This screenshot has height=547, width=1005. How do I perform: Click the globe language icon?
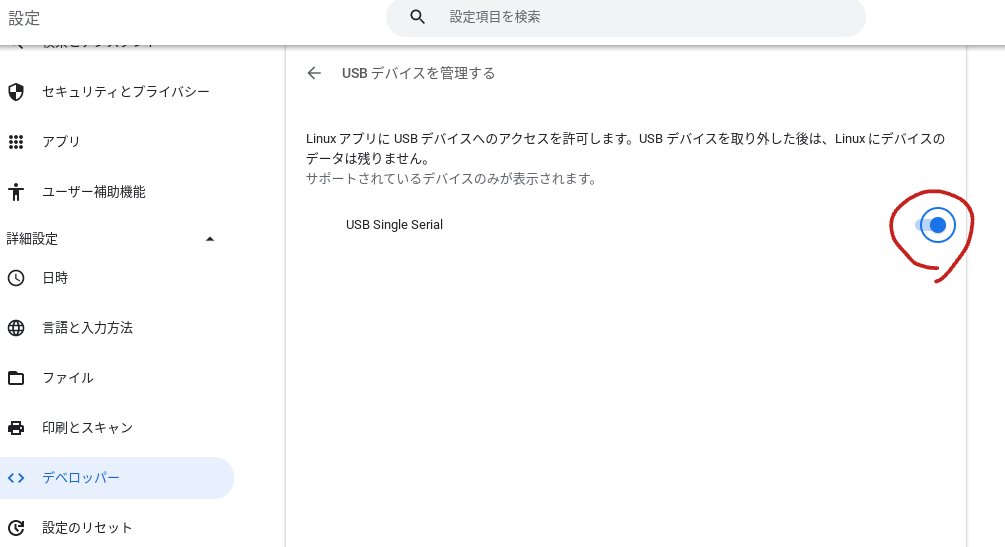click(16, 328)
